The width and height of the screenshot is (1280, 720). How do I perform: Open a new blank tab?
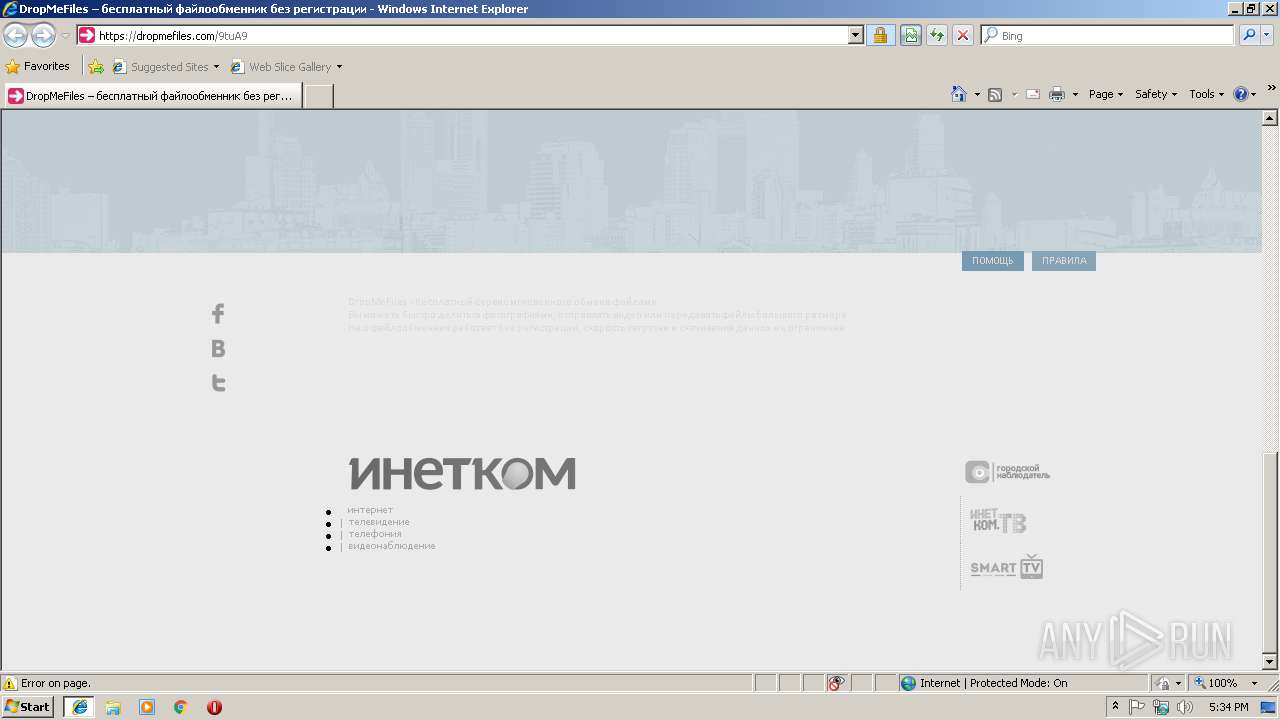[x=318, y=96]
